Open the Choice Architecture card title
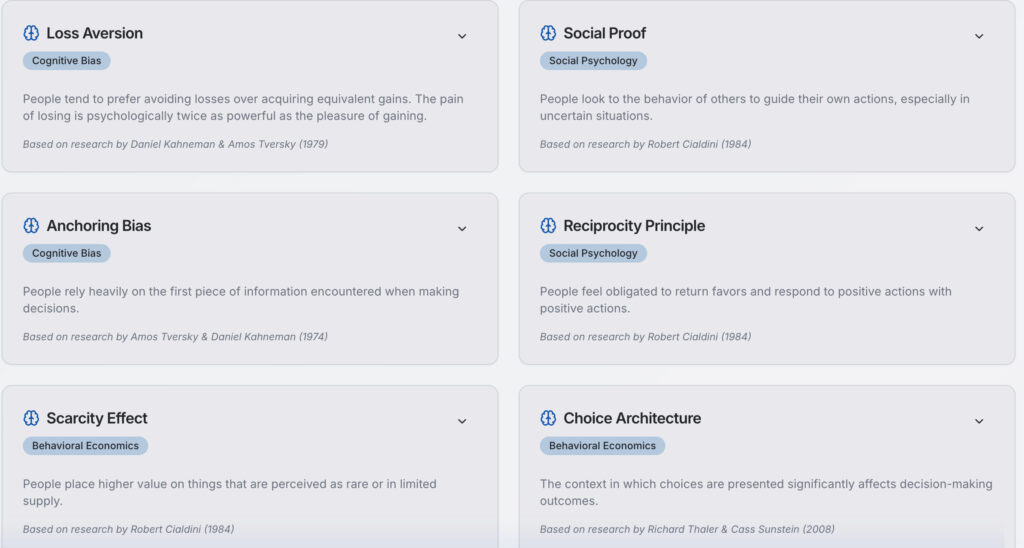Viewport: 1024px width, 548px height. pyautogui.click(x=632, y=418)
